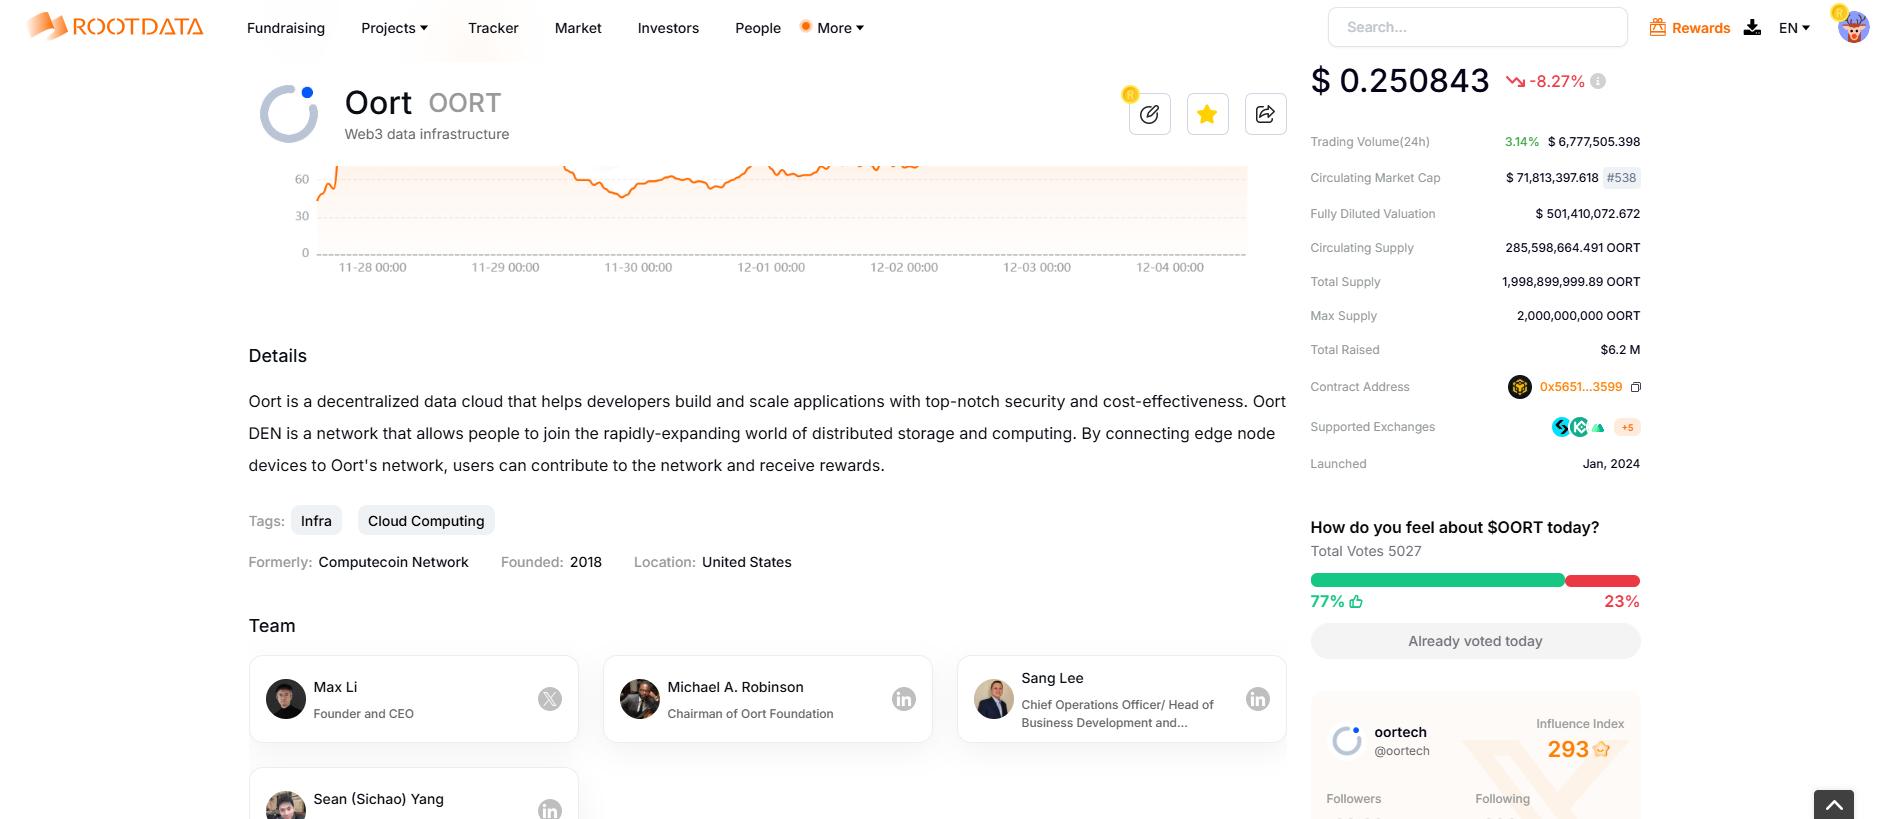
Task: Open Michael A. Robinson's LinkedIn icon
Action: click(x=904, y=699)
